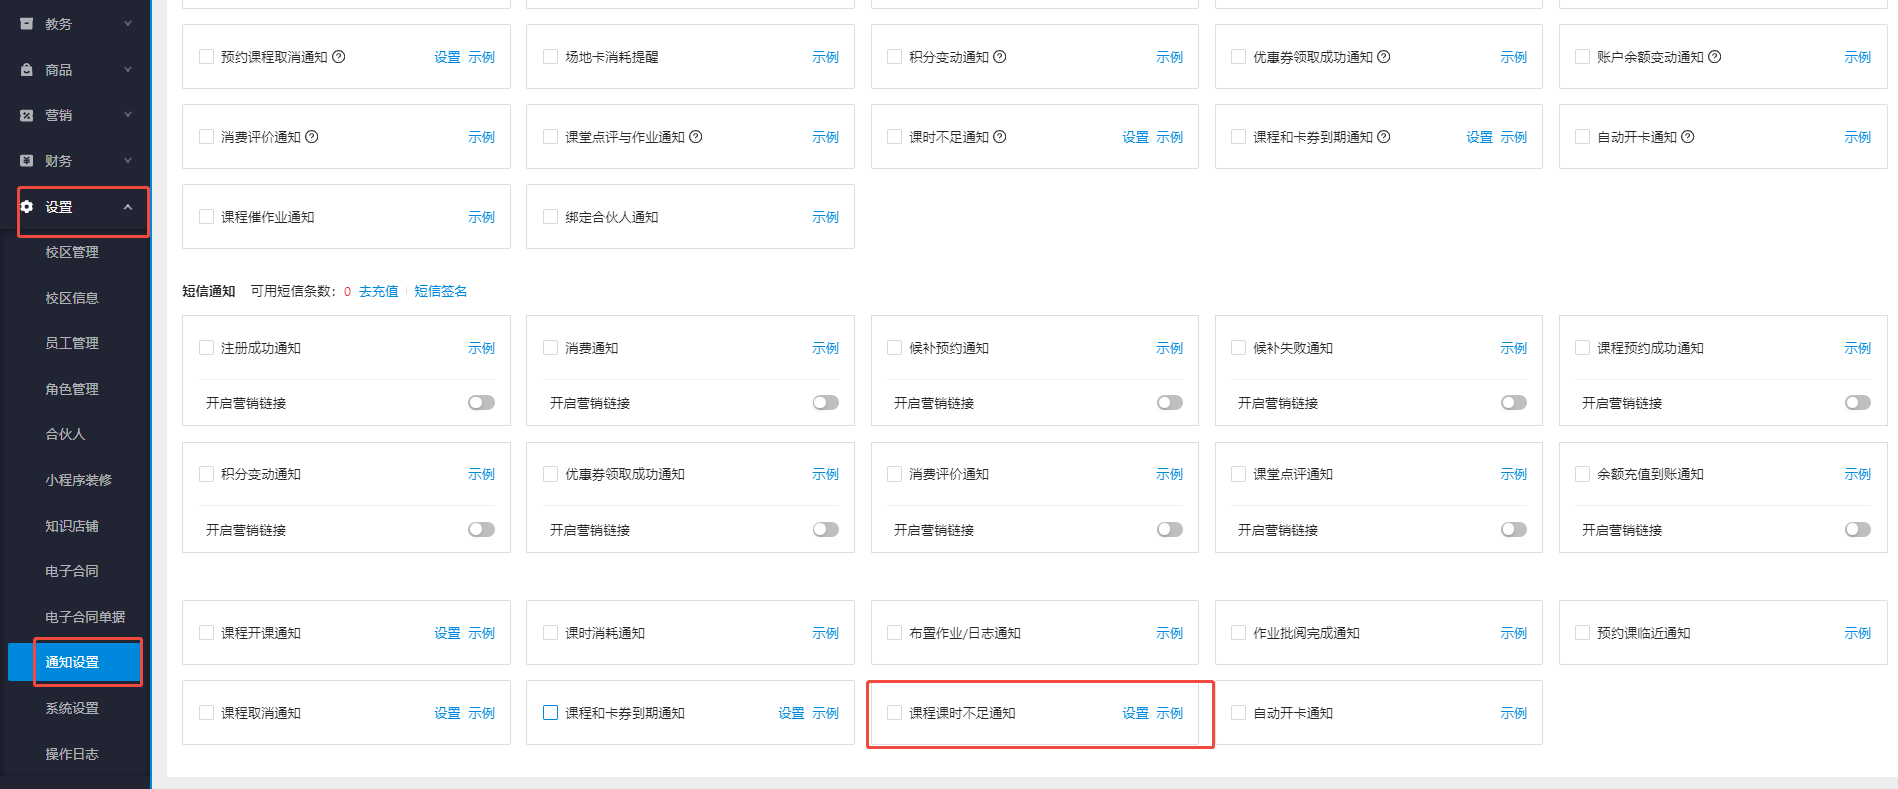Open 校区信息 in sidebar
This screenshot has width=1898, height=789.
click(x=72, y=298)
